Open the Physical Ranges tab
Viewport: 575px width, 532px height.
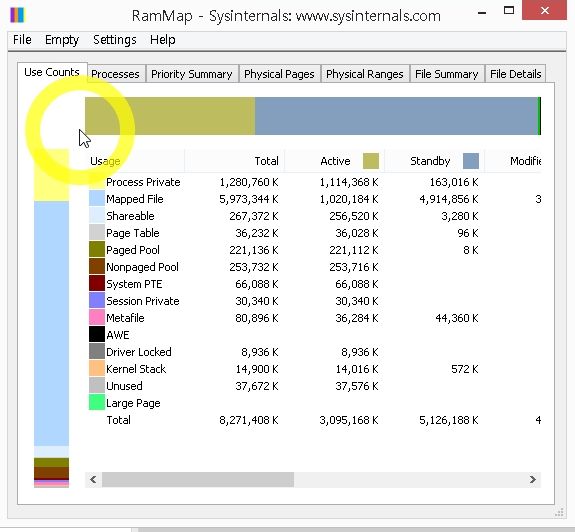coord(365,74)
